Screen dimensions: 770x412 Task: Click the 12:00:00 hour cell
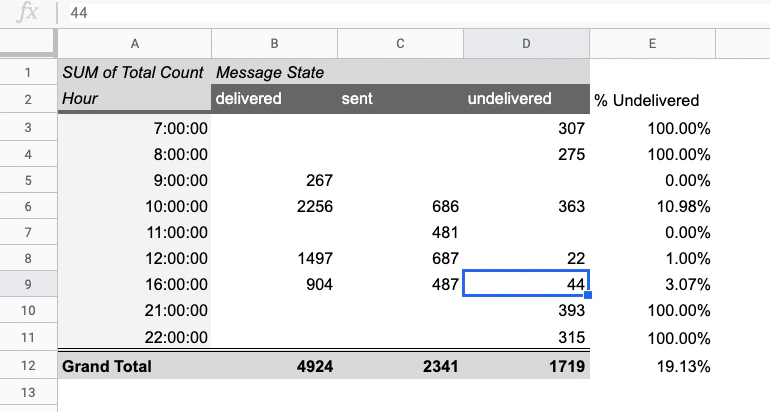click(x=135, y=258)
